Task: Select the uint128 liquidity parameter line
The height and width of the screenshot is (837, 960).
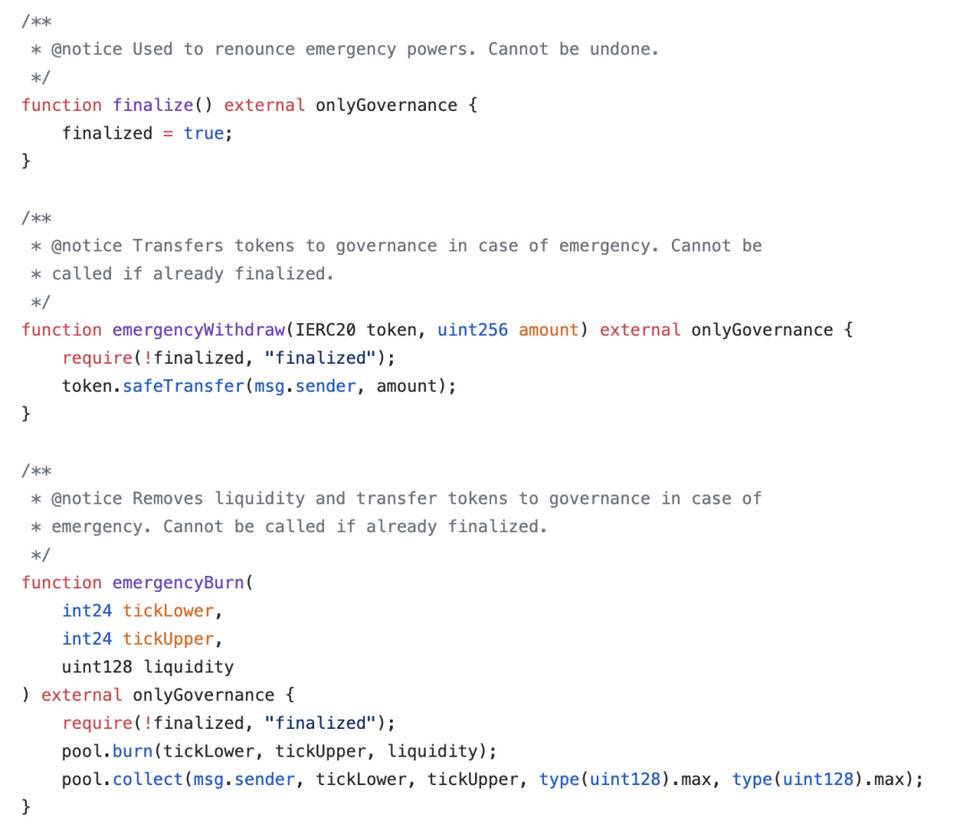Action: 148,667
